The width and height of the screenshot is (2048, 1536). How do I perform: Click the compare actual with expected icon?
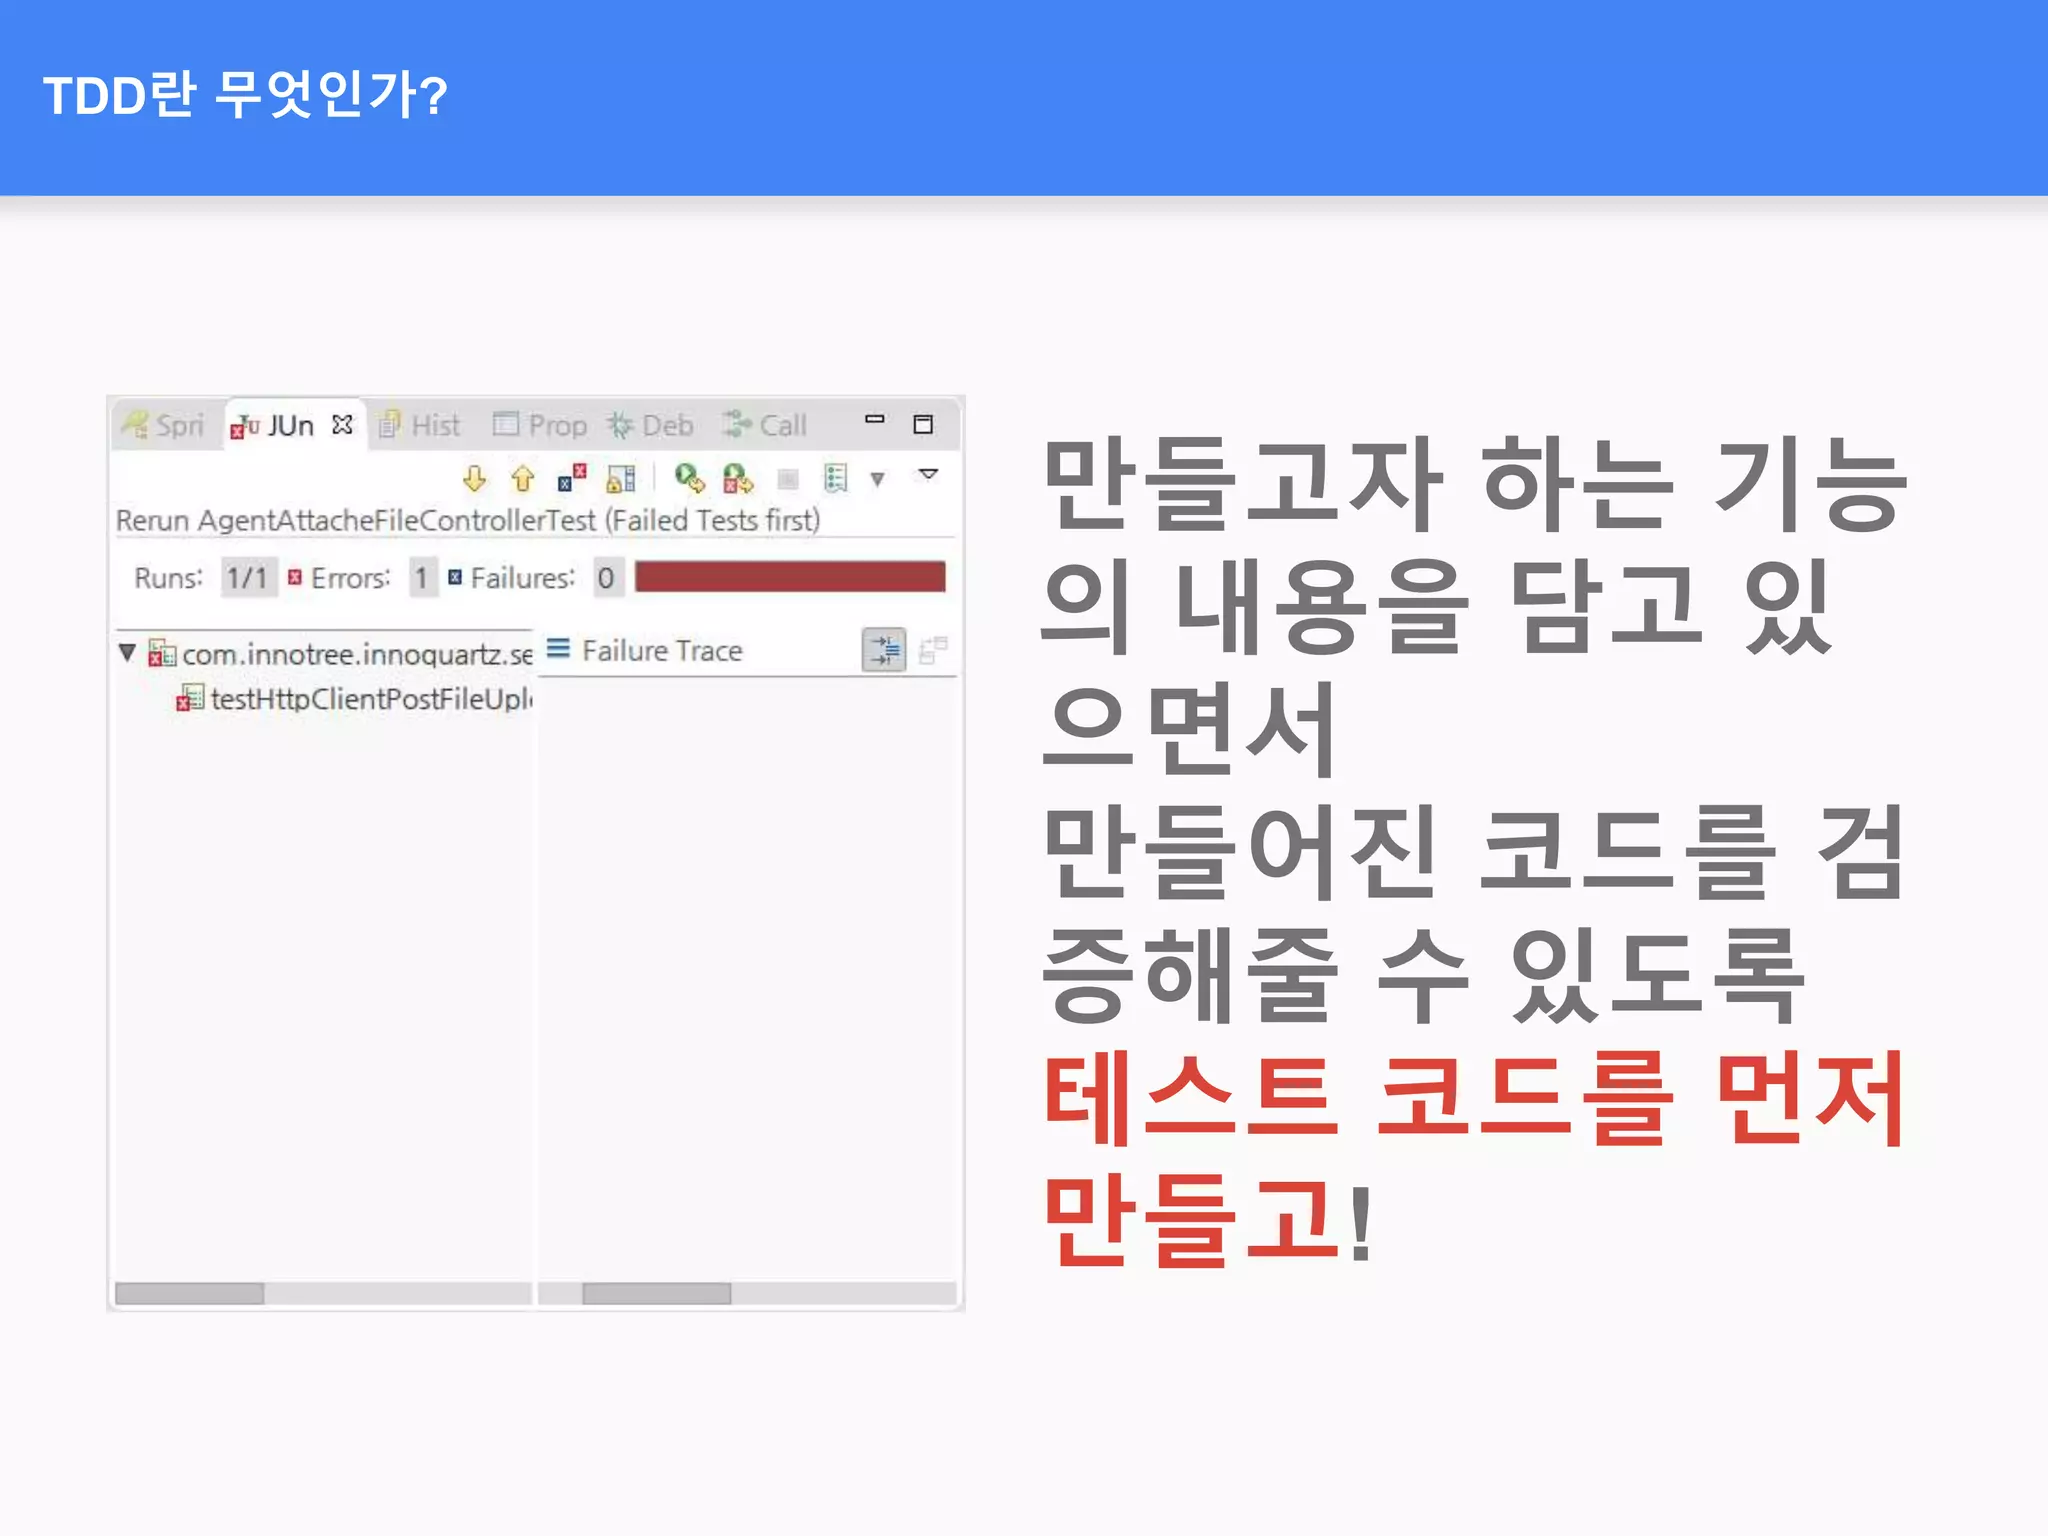point(933,650)
